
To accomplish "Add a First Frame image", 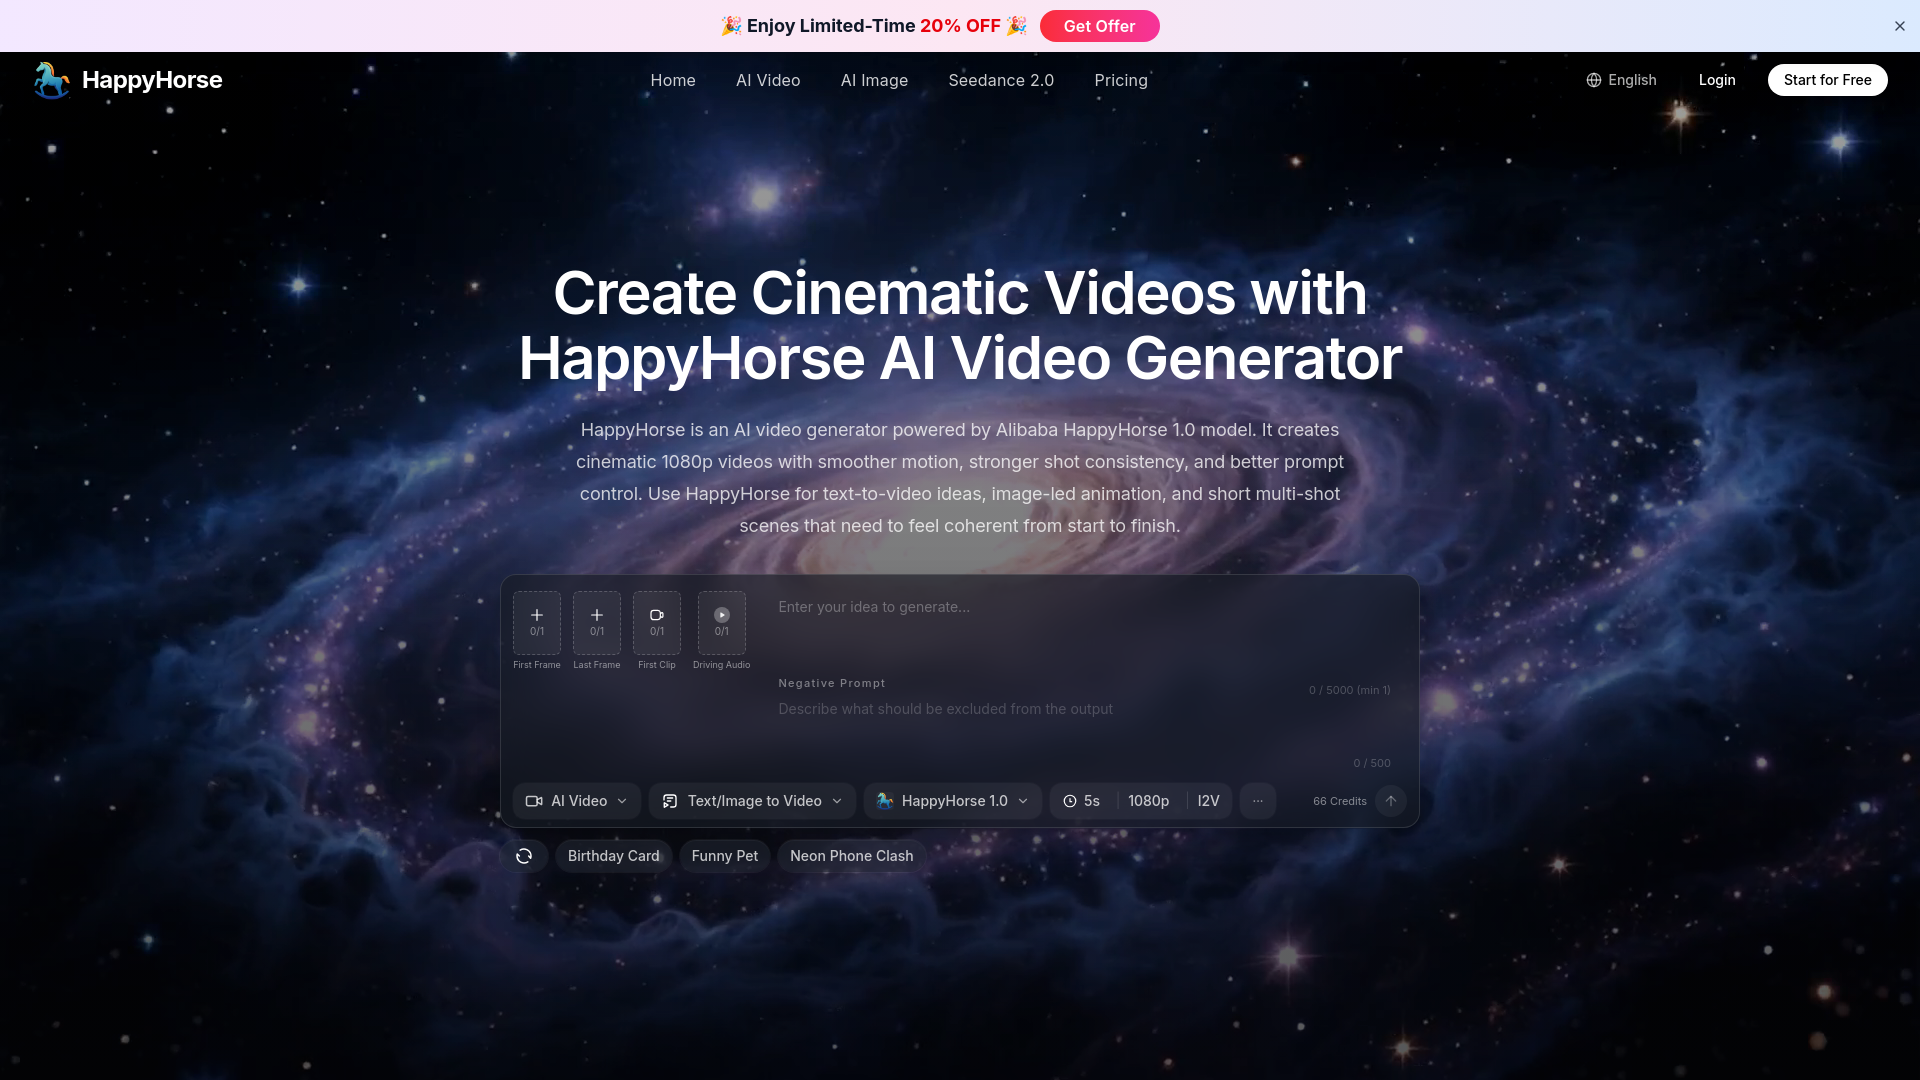I will (x=537, y=622).
